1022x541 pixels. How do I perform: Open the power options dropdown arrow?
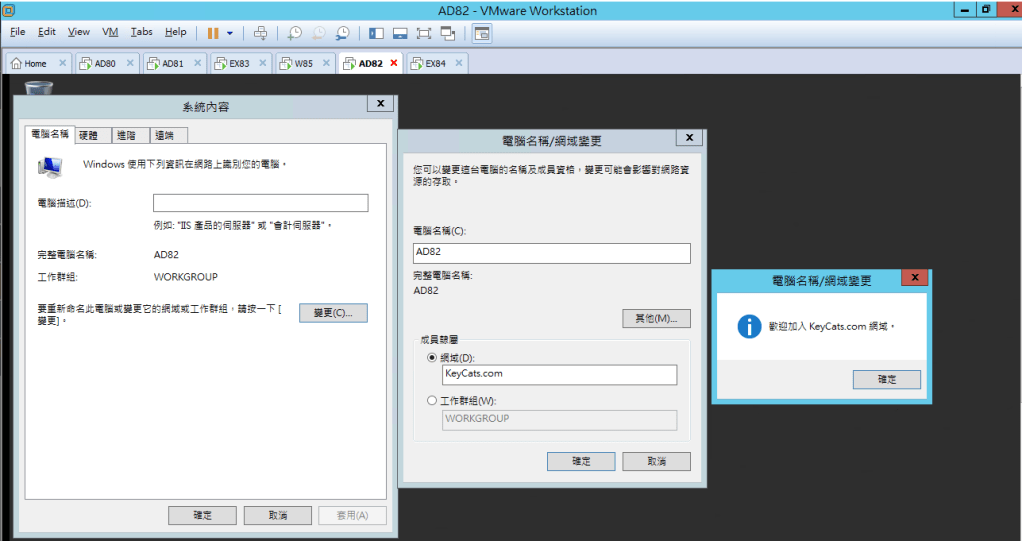229,33
